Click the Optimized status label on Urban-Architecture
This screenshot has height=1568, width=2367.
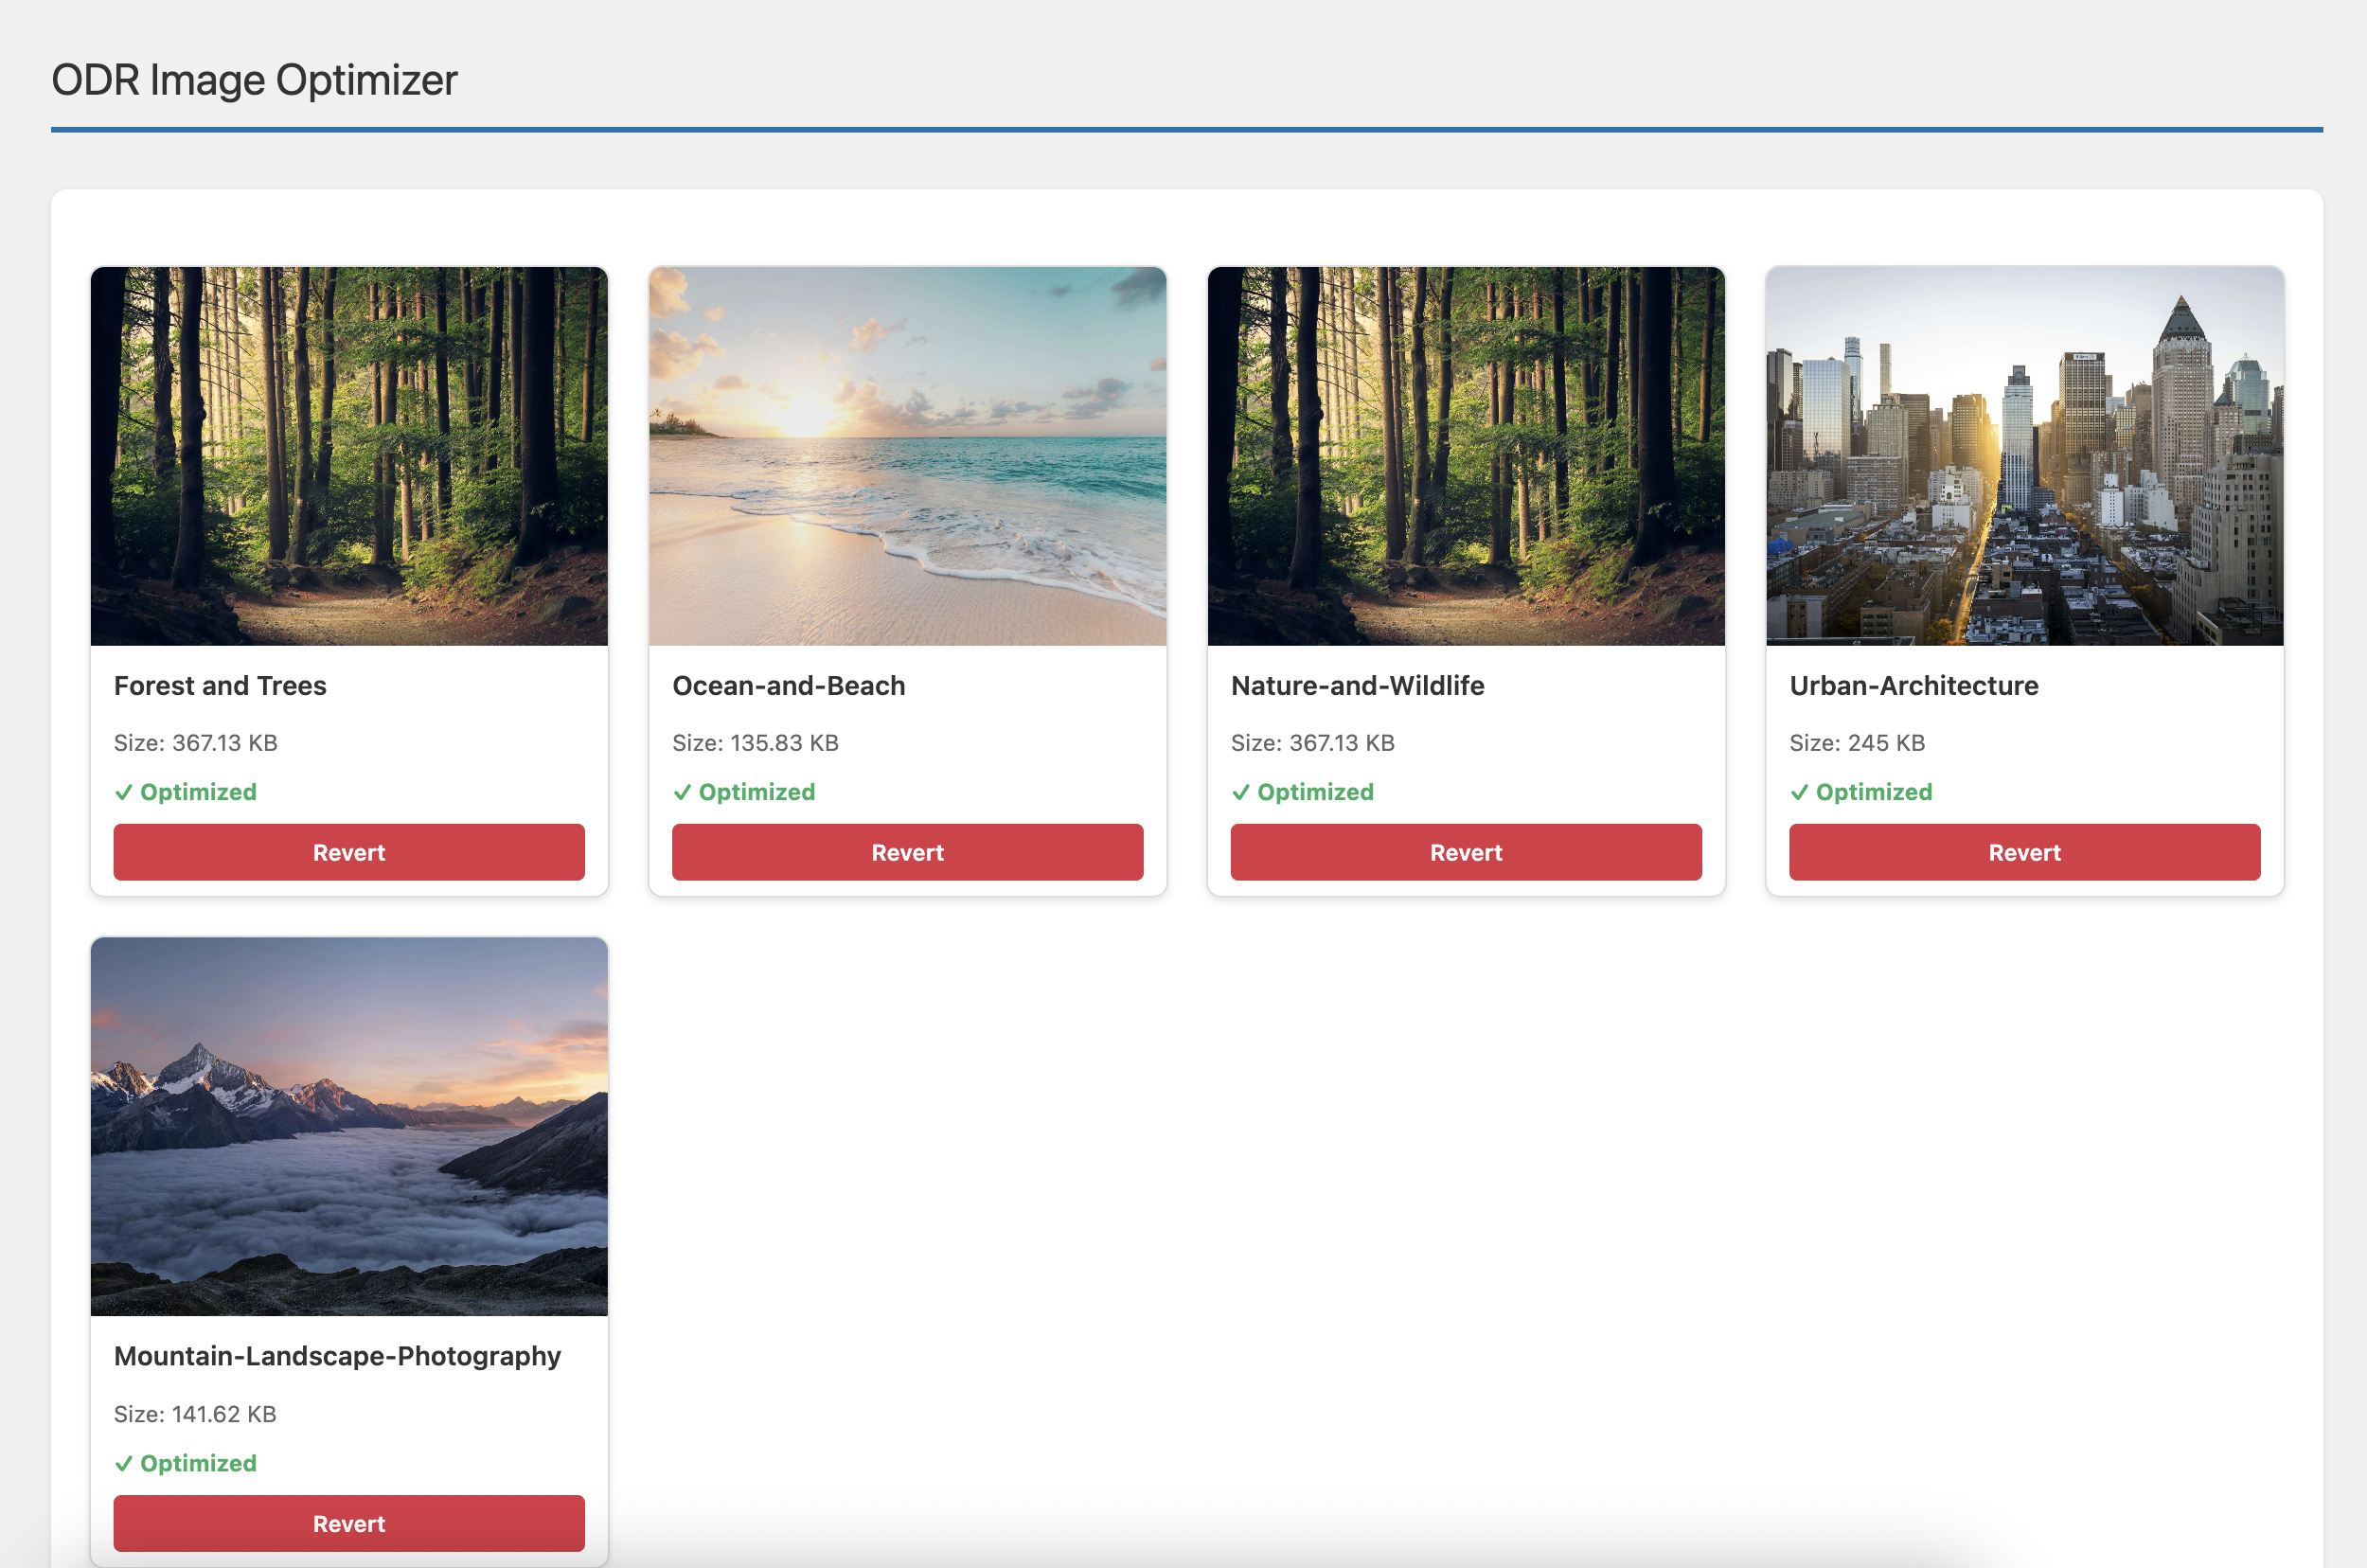click(x=1873, y=791)
